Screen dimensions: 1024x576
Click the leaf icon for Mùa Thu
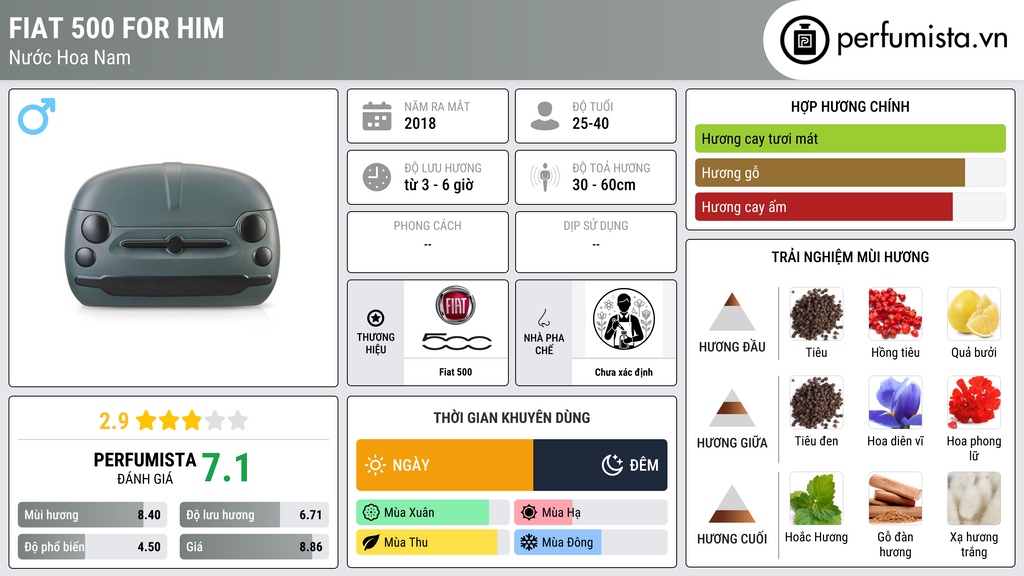(x=371, y=542)
